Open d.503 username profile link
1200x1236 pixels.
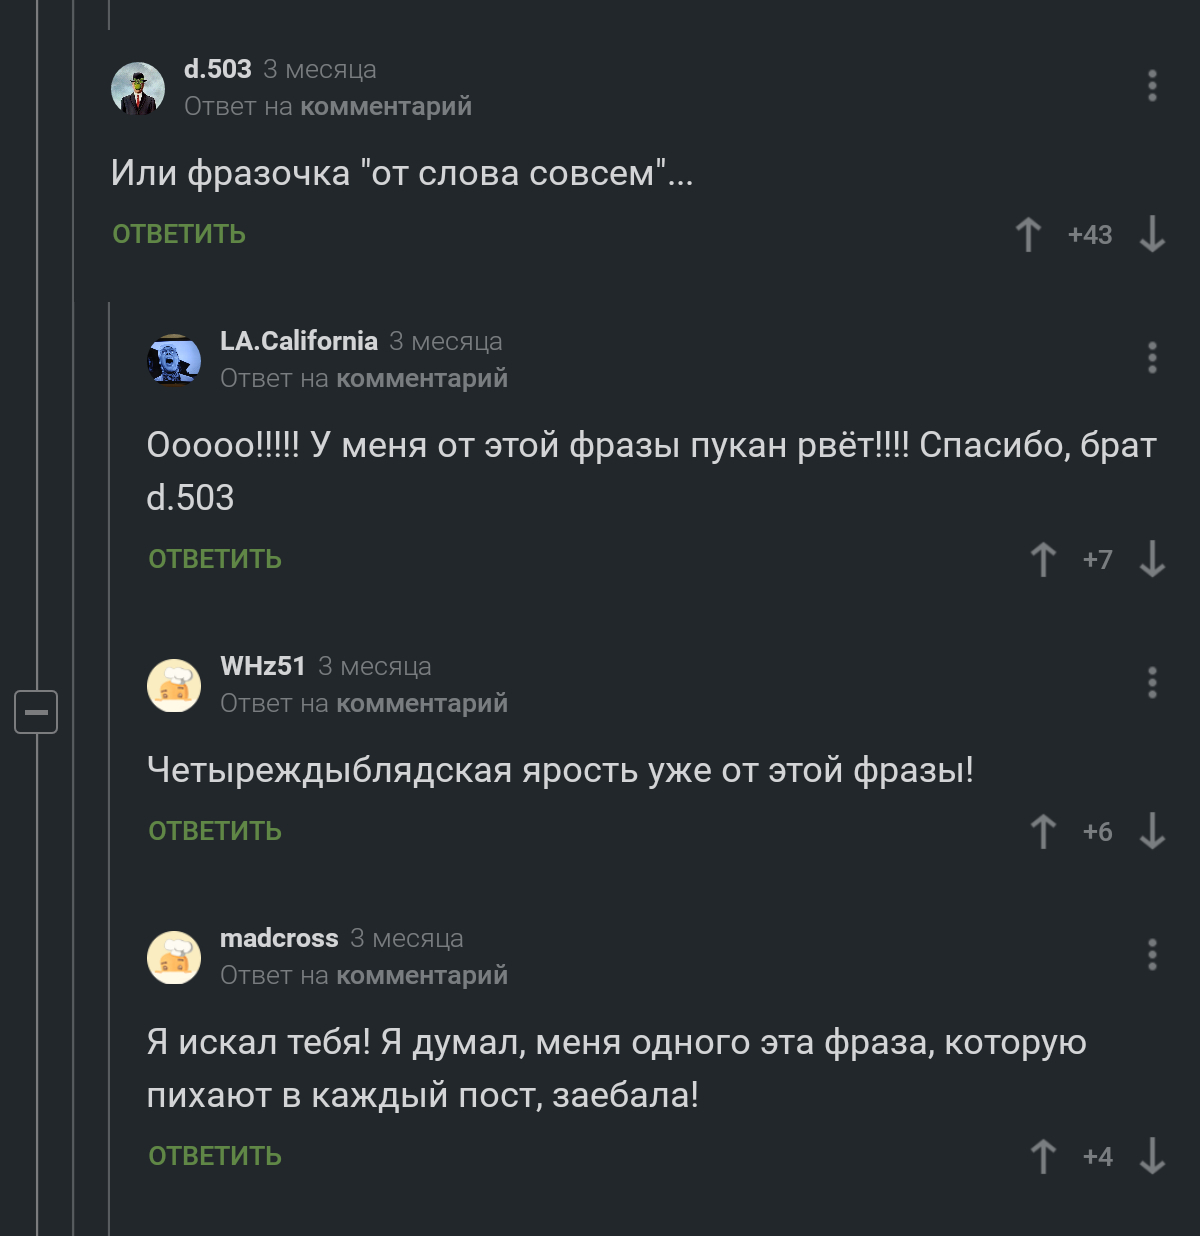click(x=218, y=69)
